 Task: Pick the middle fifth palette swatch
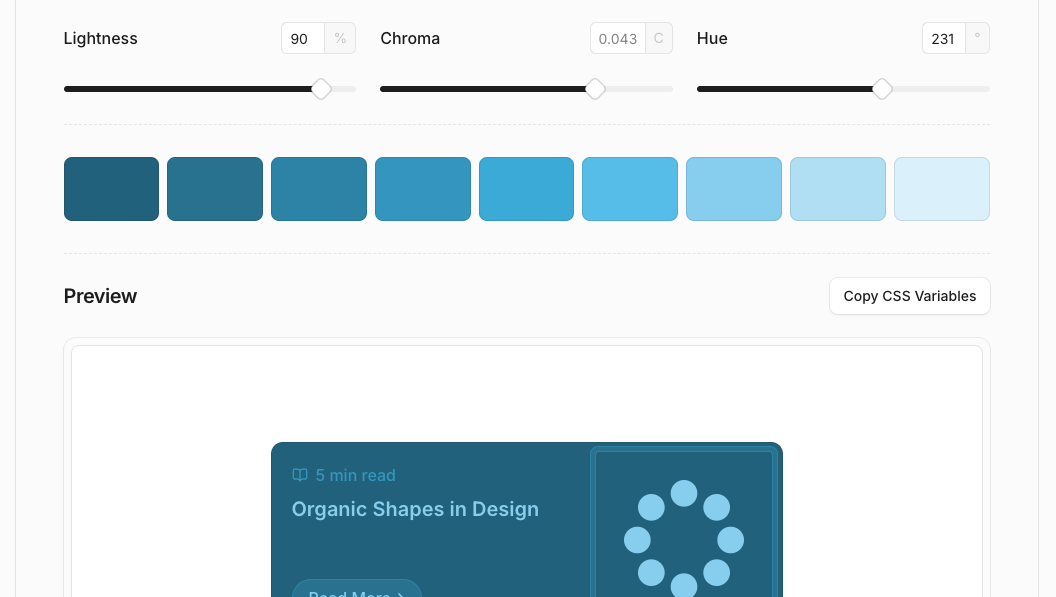point(526,189)
